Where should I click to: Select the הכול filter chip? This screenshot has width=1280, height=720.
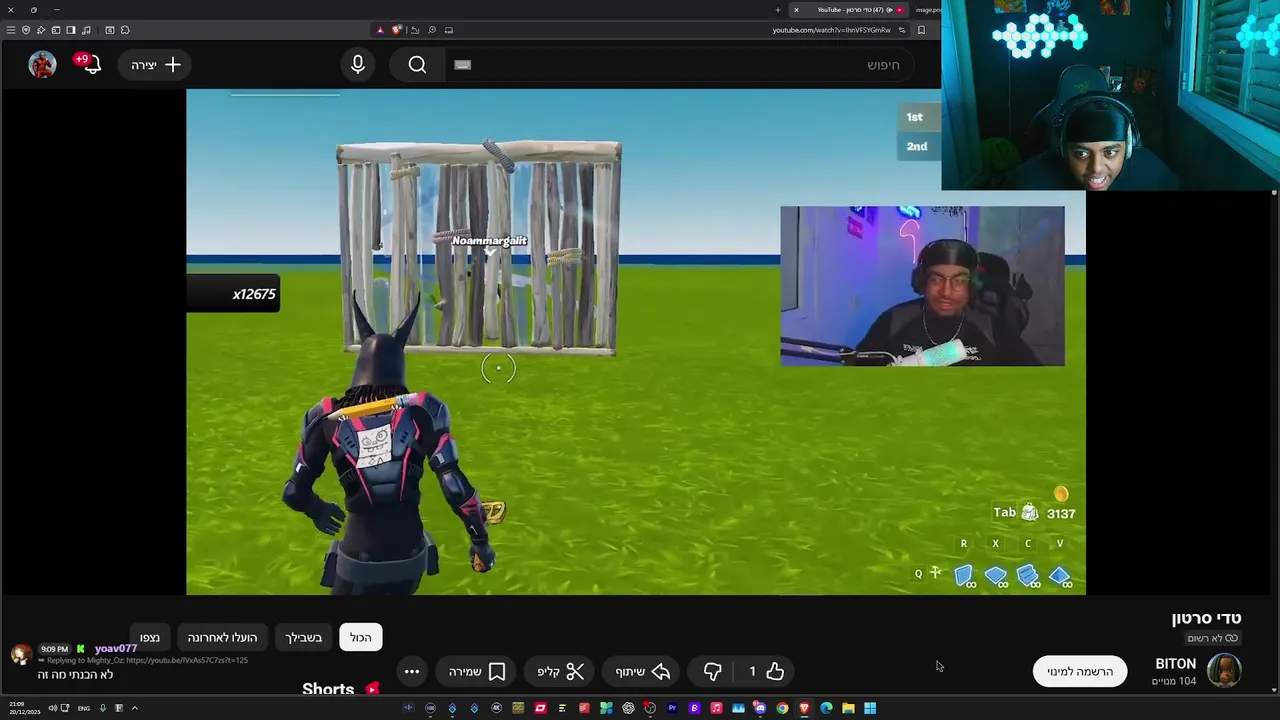(361, 637)
